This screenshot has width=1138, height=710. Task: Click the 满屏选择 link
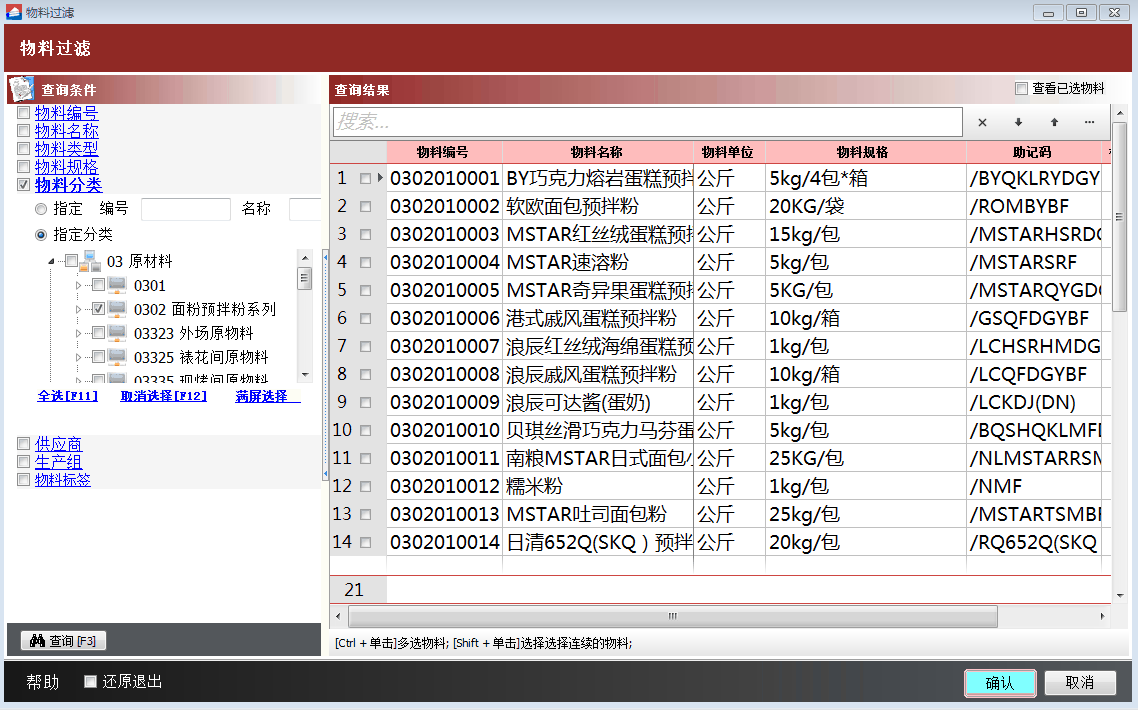pyautogui.click(x=262, y=396)
